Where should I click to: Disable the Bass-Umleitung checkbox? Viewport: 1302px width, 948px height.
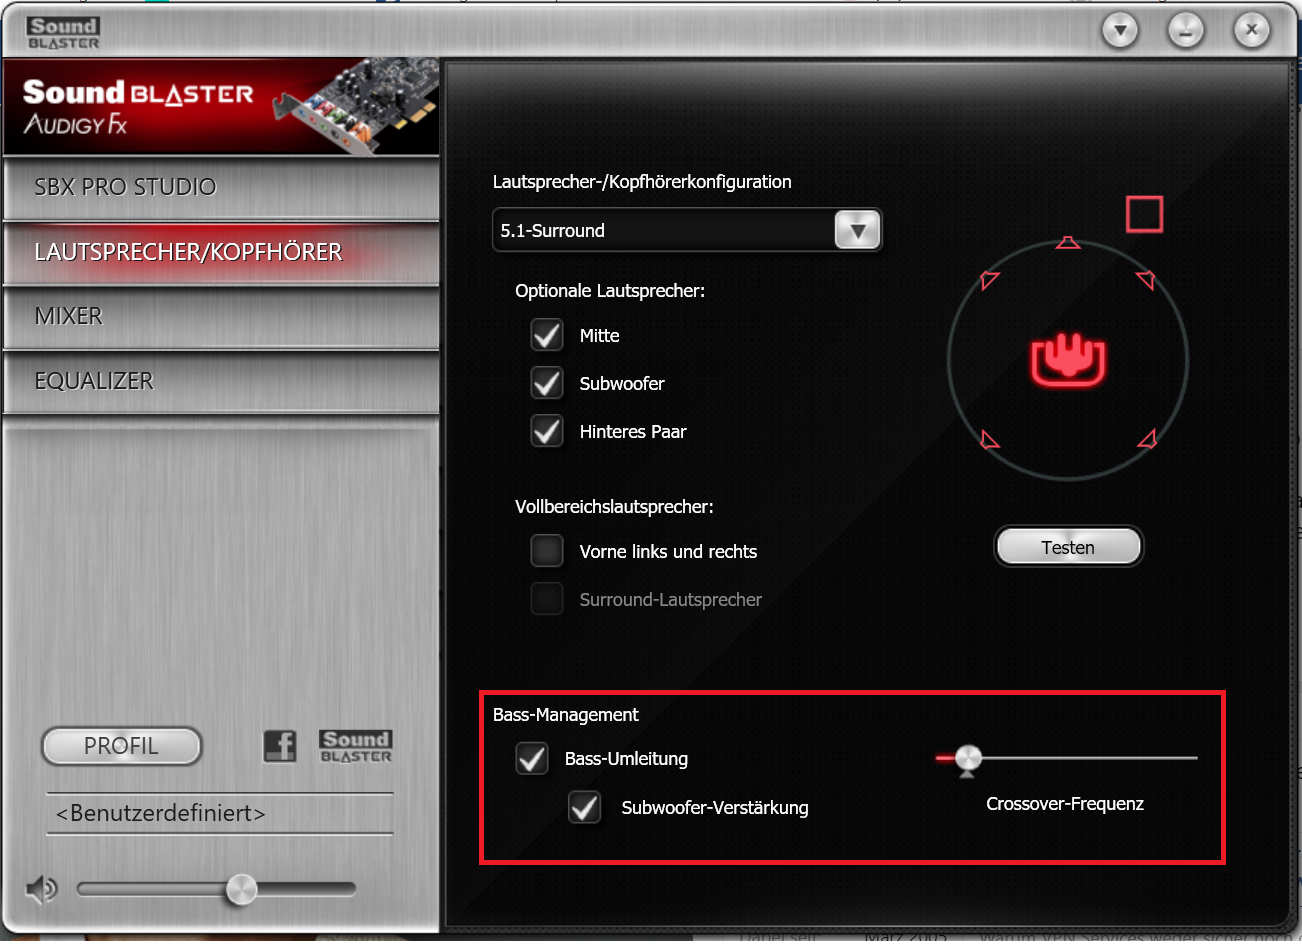[532, 758]
